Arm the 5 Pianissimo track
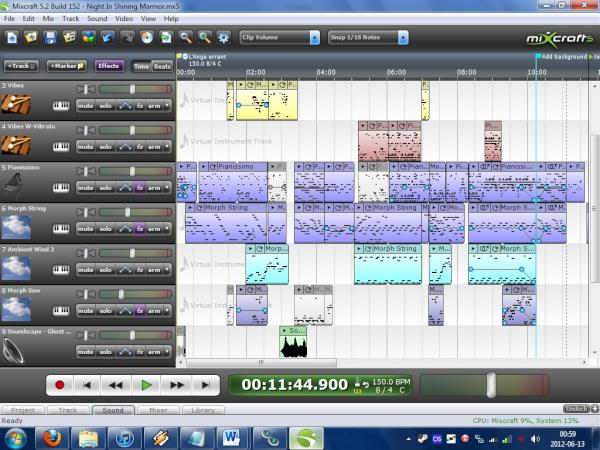600x450 pixels. [154, 188]
